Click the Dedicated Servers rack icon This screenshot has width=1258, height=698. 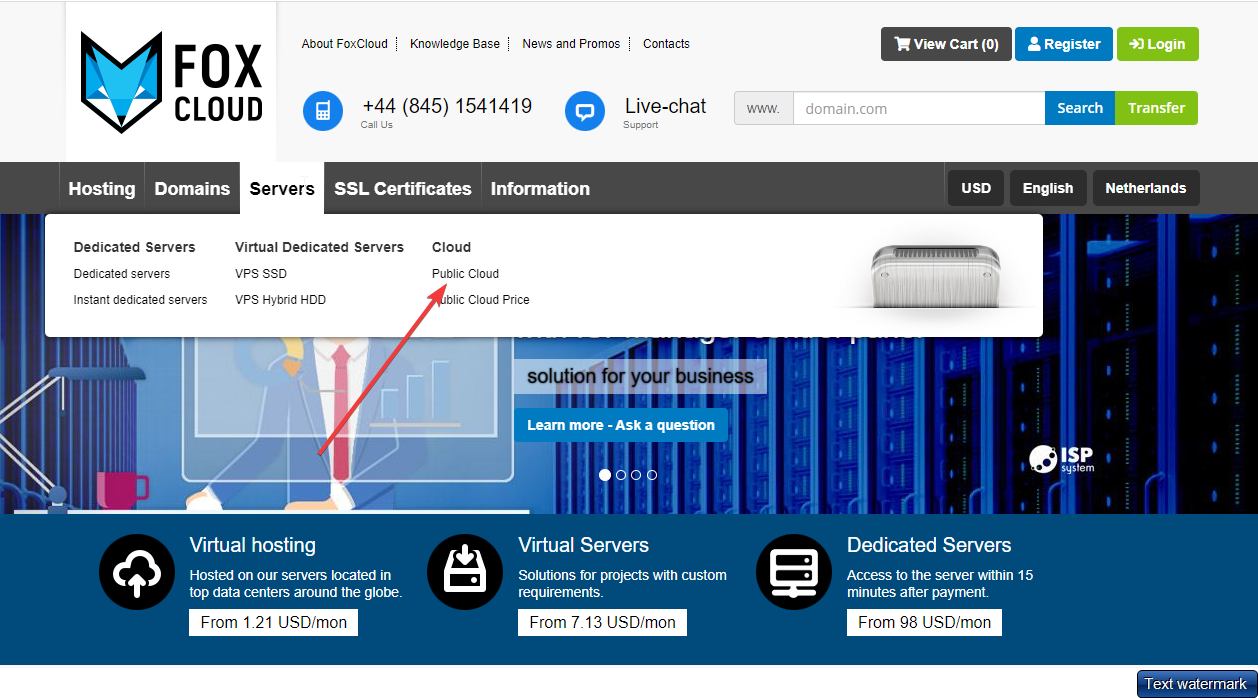click(794, 572)
